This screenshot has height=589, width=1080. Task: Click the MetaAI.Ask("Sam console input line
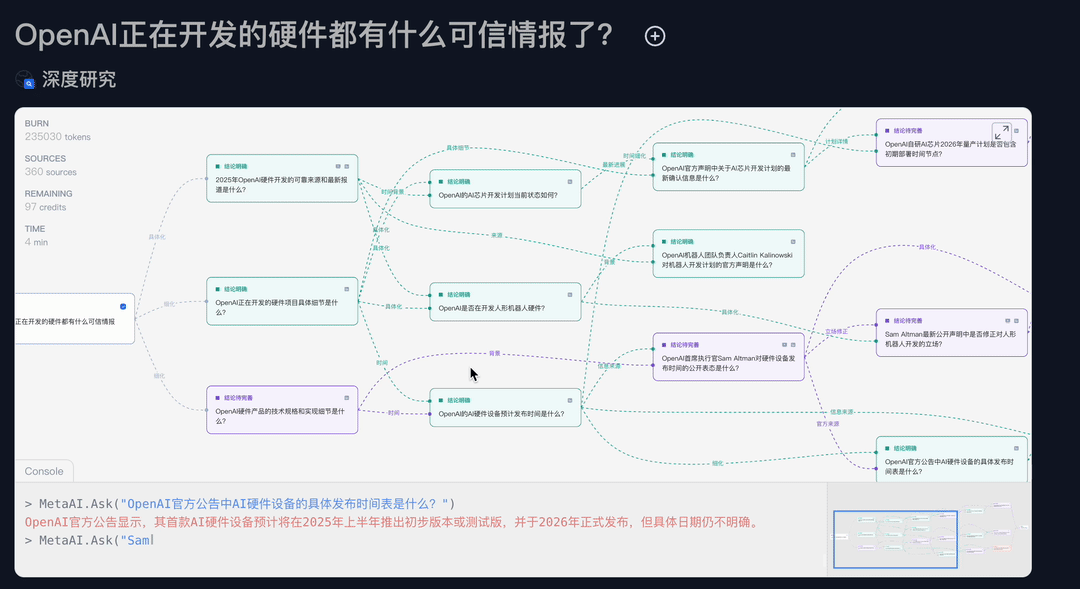(x=90, y=540)
